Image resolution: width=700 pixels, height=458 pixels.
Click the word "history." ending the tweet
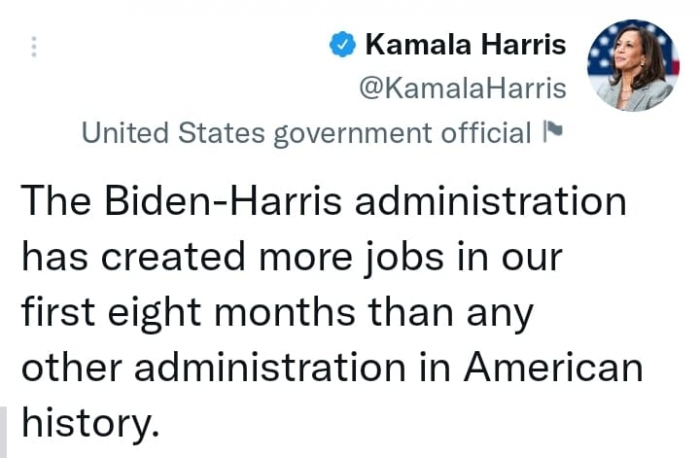(x=90, y=425)
